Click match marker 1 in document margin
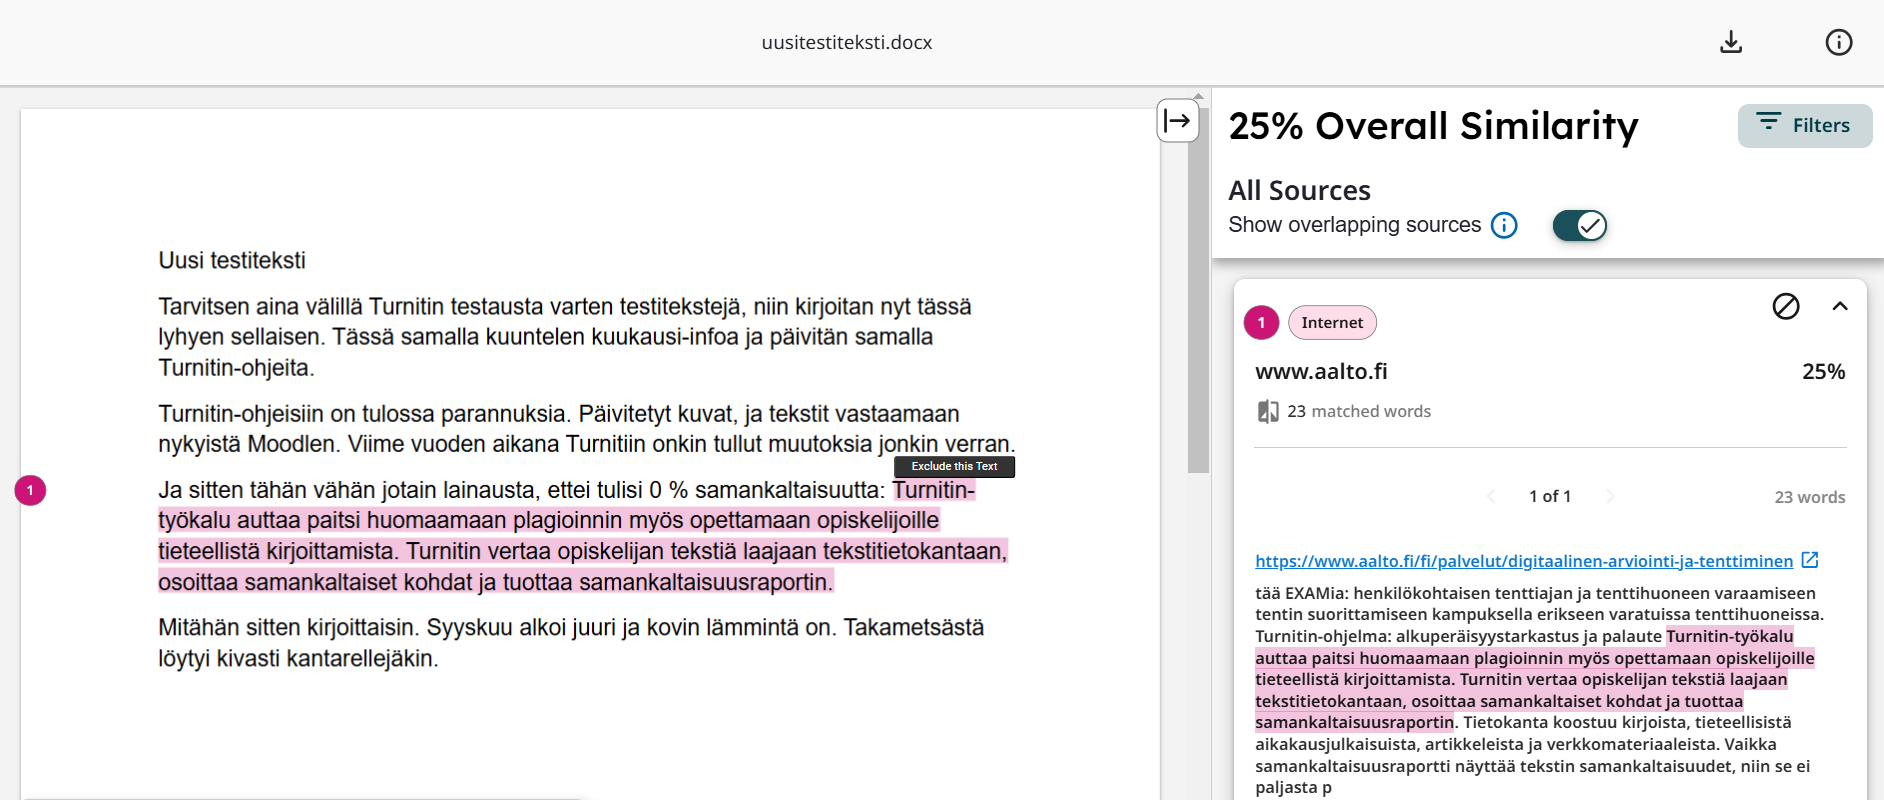Viewport: 1884px width, 800px height. pos(30,490)
